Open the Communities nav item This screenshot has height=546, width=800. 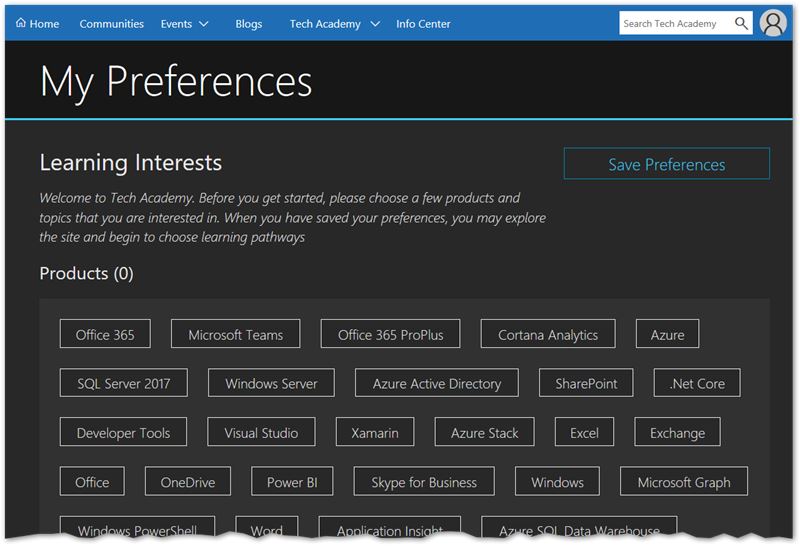click(112, 24)
